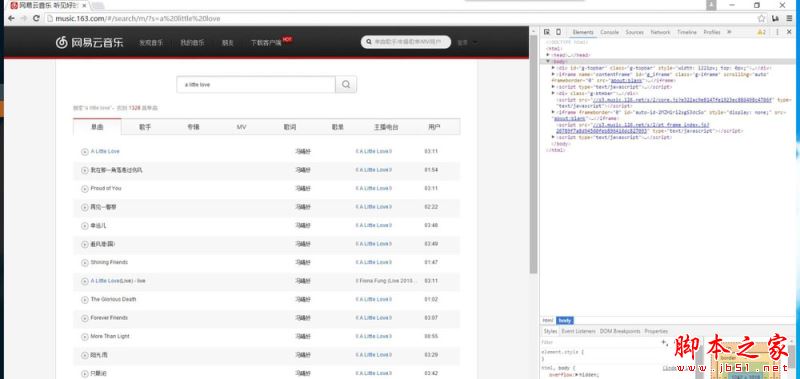The height and width of the screenshot is (379, 800).
Task: Open DevTools warnings count indicator
Action: point(761,32)
